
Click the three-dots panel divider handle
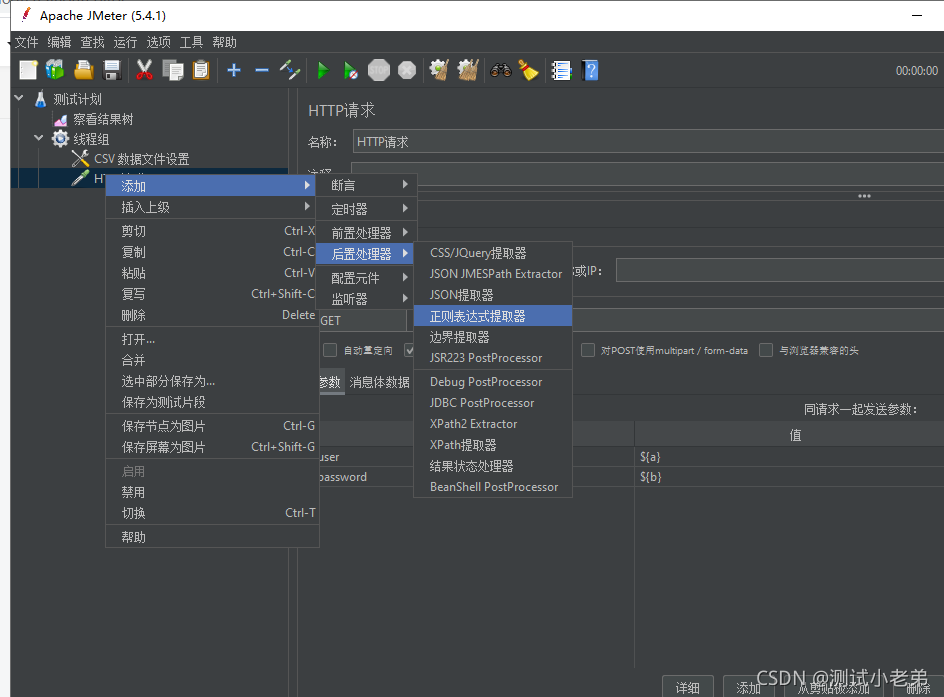[x=865, y=196]
